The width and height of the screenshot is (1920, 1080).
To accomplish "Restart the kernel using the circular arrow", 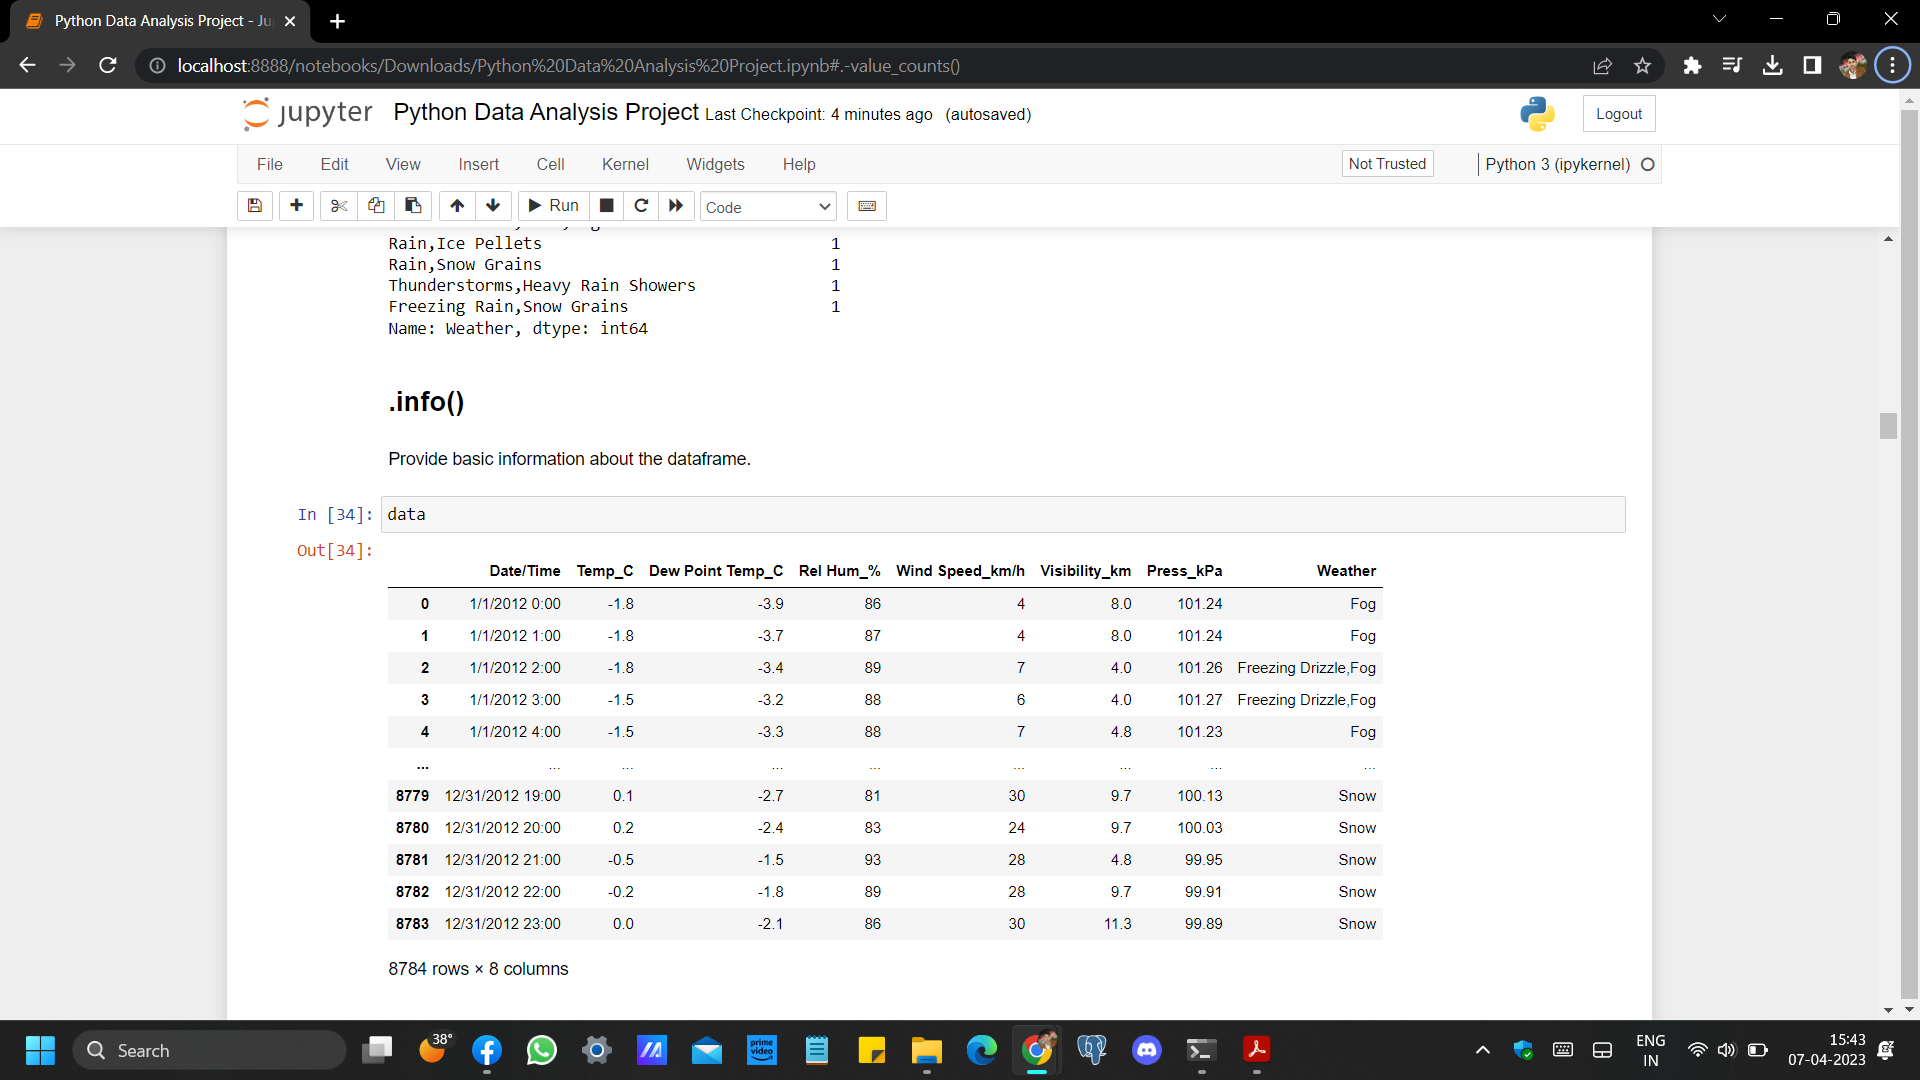I will point(641,206).
